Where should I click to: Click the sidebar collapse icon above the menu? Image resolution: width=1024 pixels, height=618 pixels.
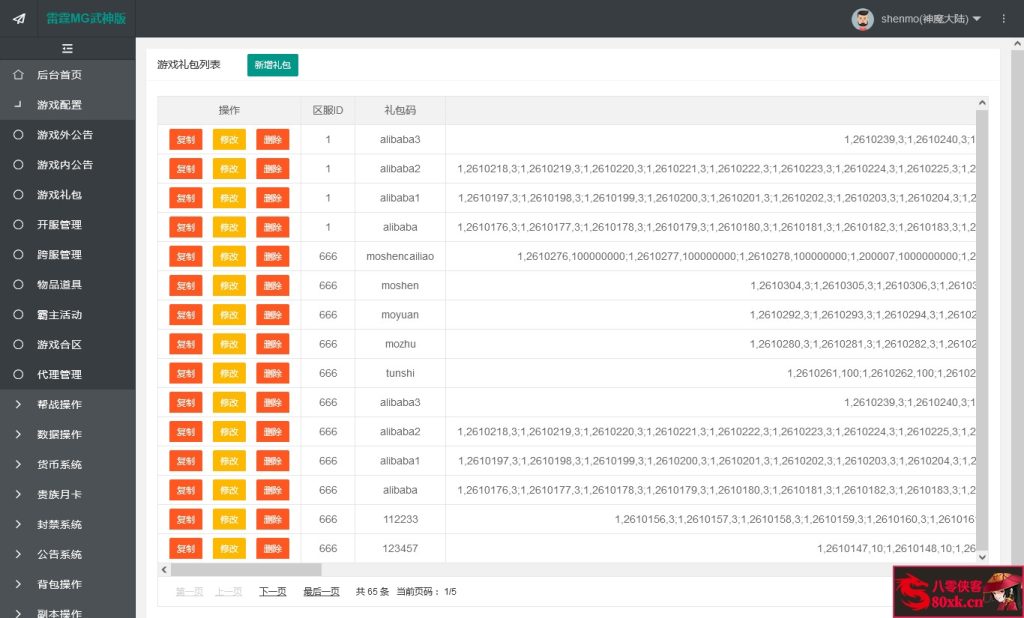tap(67, 48)
